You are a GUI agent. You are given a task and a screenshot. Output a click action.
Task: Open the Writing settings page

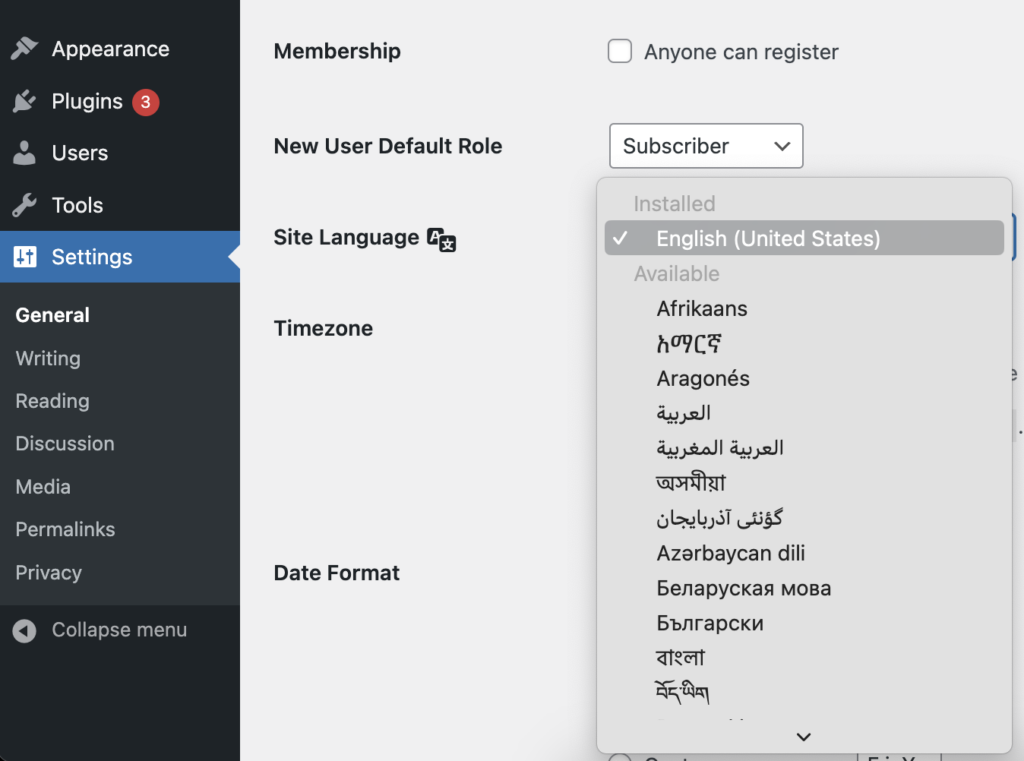click(x=48, y=358)
